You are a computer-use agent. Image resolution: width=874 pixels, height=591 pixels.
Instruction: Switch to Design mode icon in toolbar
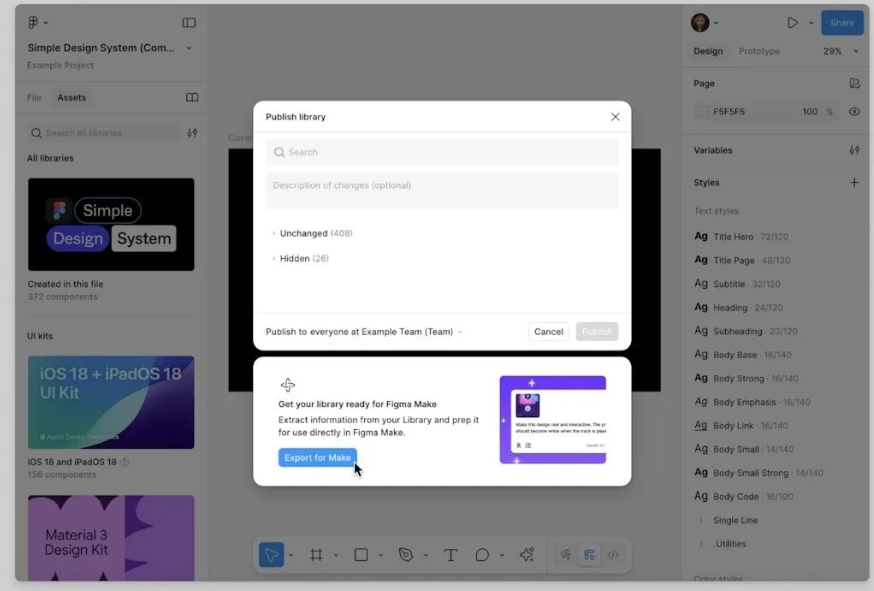[589, 554]
